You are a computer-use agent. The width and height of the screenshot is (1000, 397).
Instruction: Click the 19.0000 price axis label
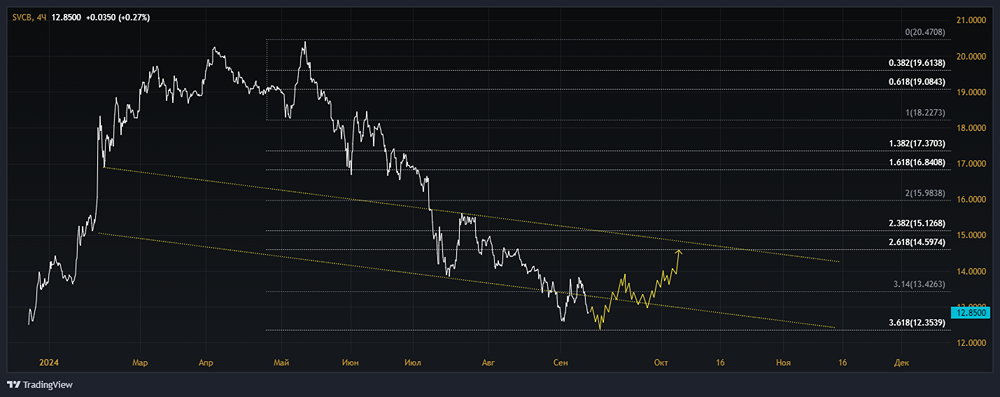pos(972,92)
